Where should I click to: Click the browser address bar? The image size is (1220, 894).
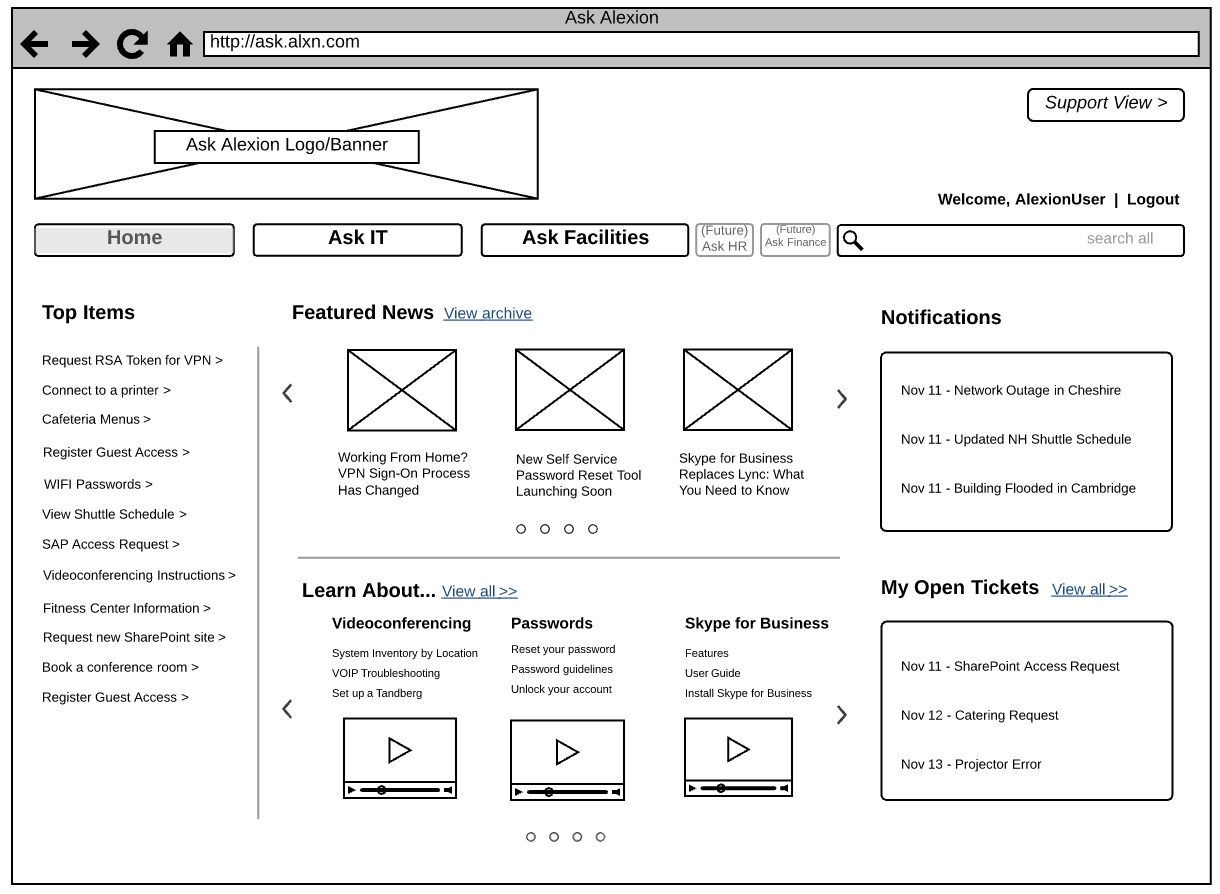coord(701,44)
